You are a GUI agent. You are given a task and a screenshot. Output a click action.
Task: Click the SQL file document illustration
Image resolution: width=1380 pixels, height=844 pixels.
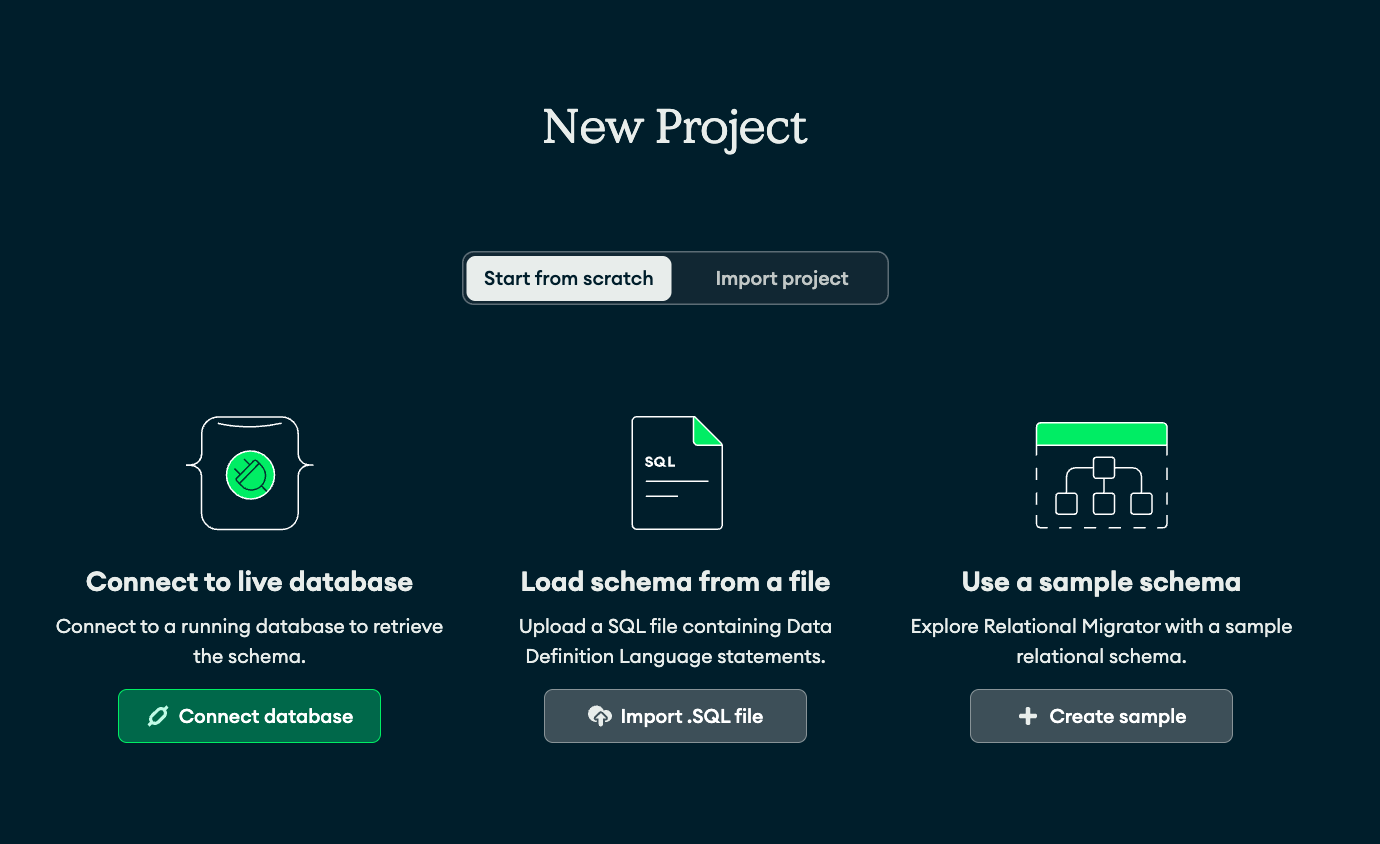point(676,473)
